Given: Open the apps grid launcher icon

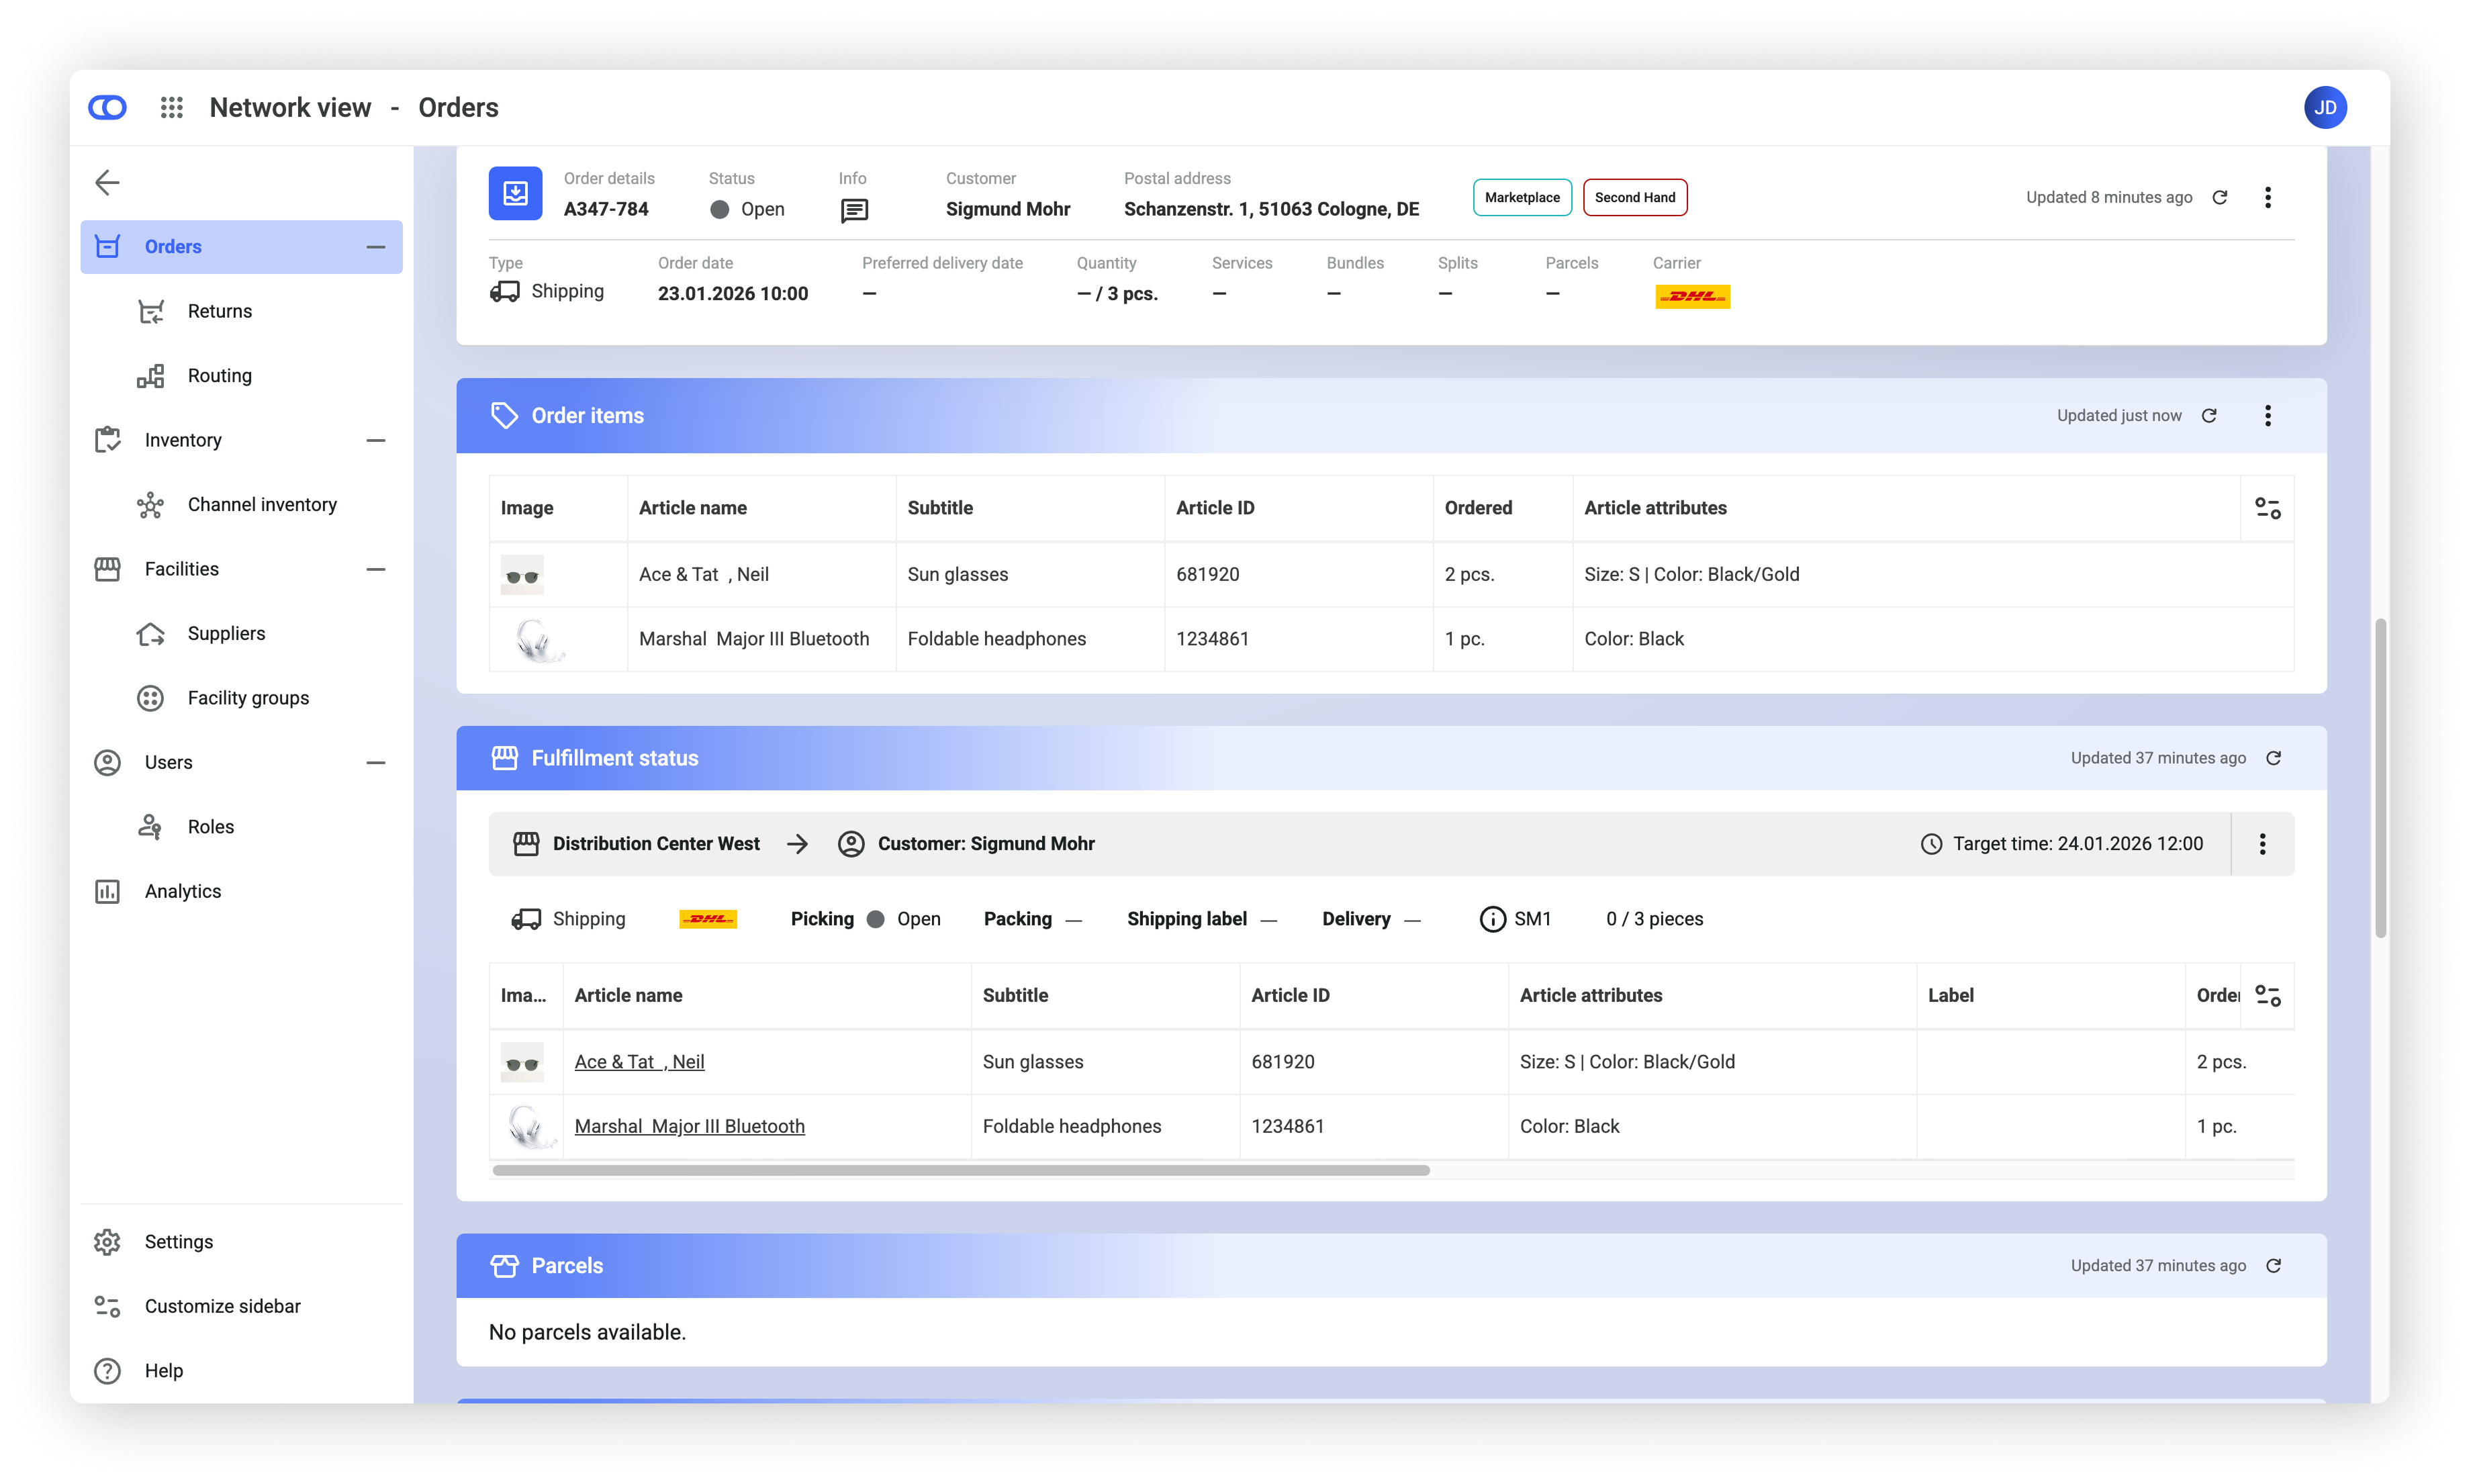Looking at the screenshot, I should (x=172, y=107).
